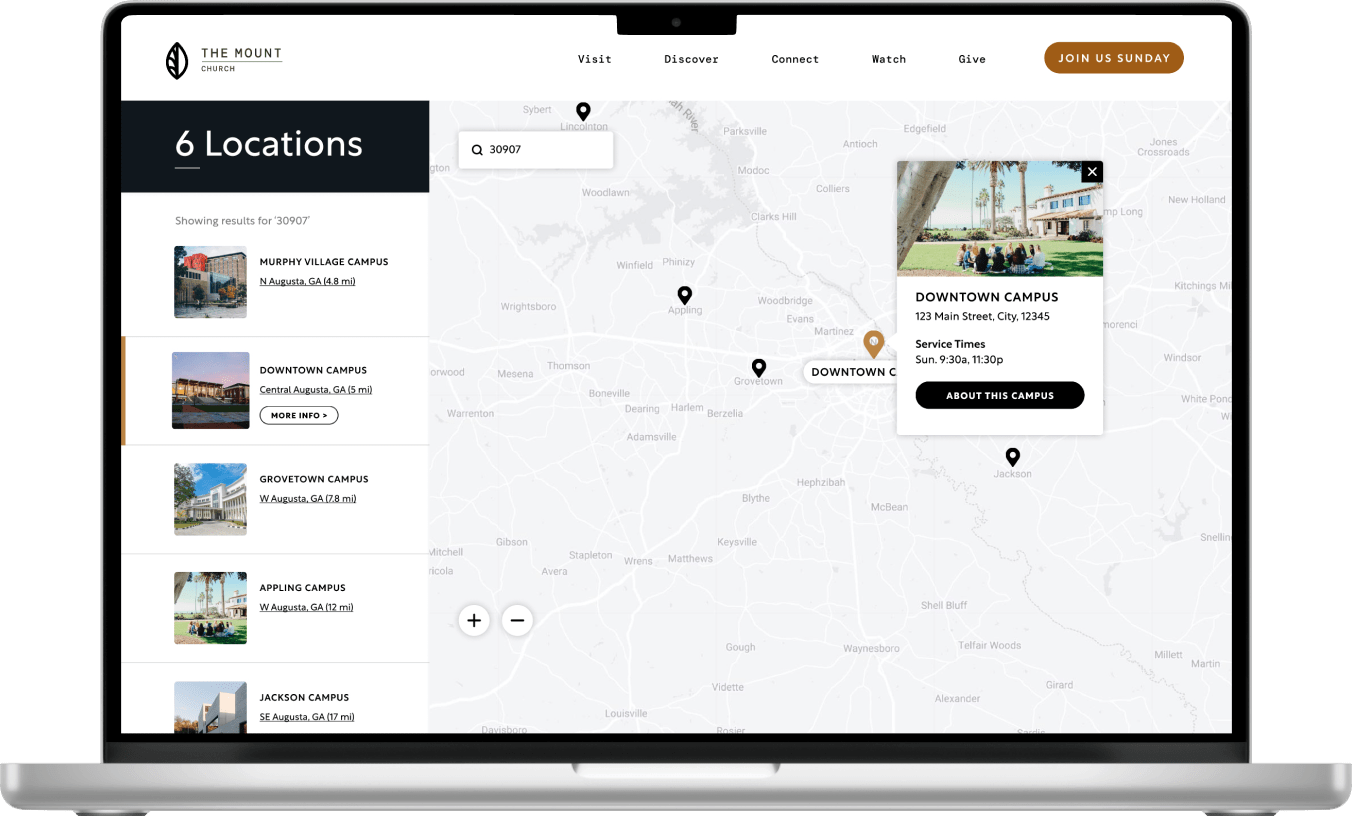
Task: Open Downtown Campus list thumbnail
Action: [x=210, y=390]
